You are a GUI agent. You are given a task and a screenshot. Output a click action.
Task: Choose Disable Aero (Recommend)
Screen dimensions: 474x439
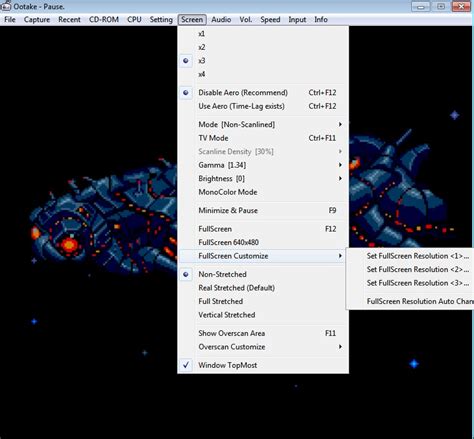click(x=263, y=93)
